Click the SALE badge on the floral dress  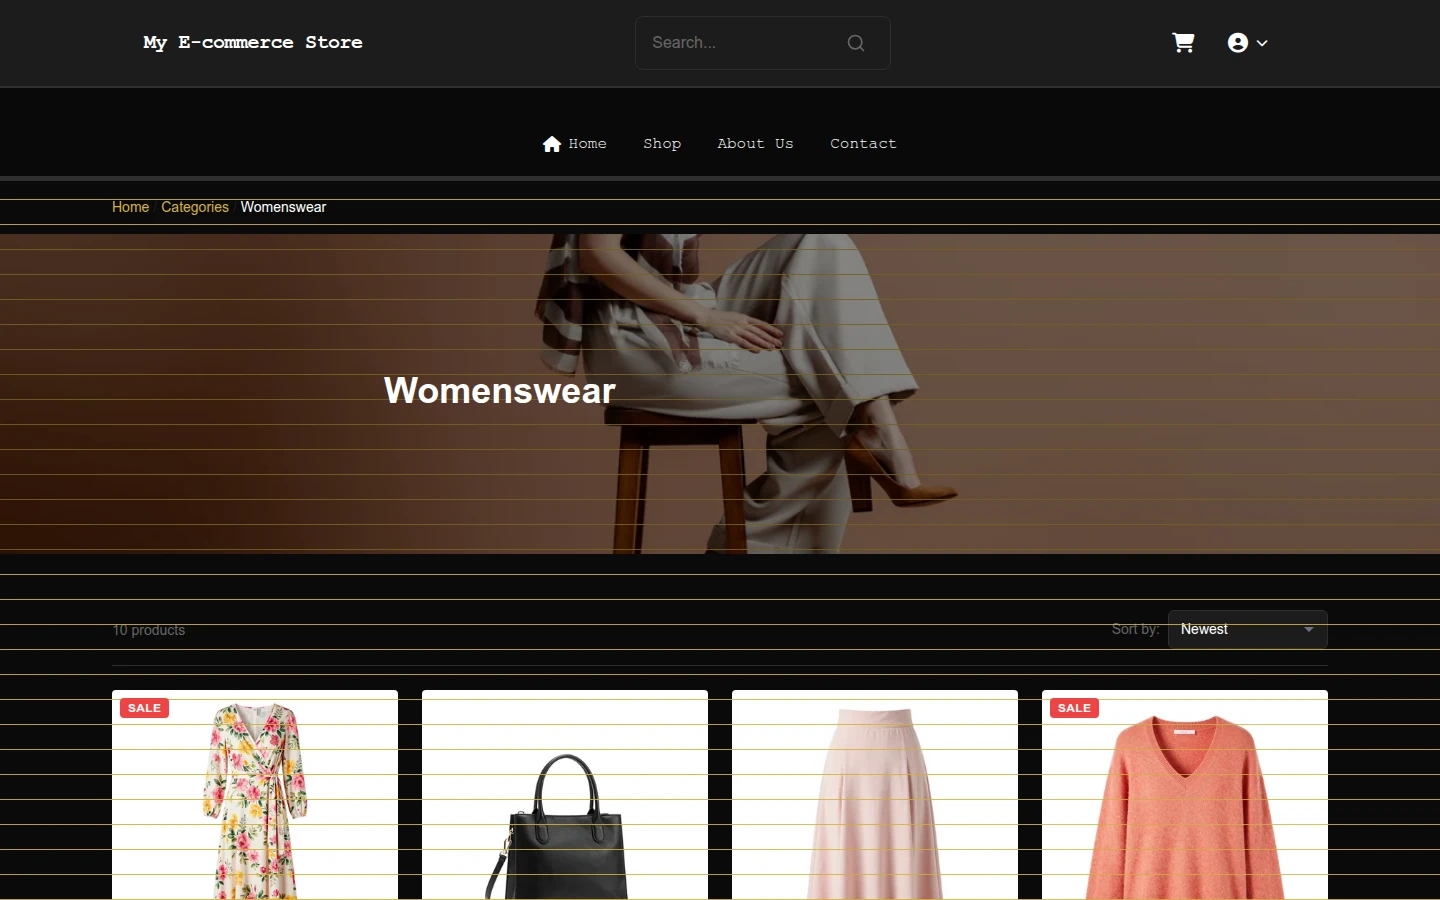(x=144, y=708)
